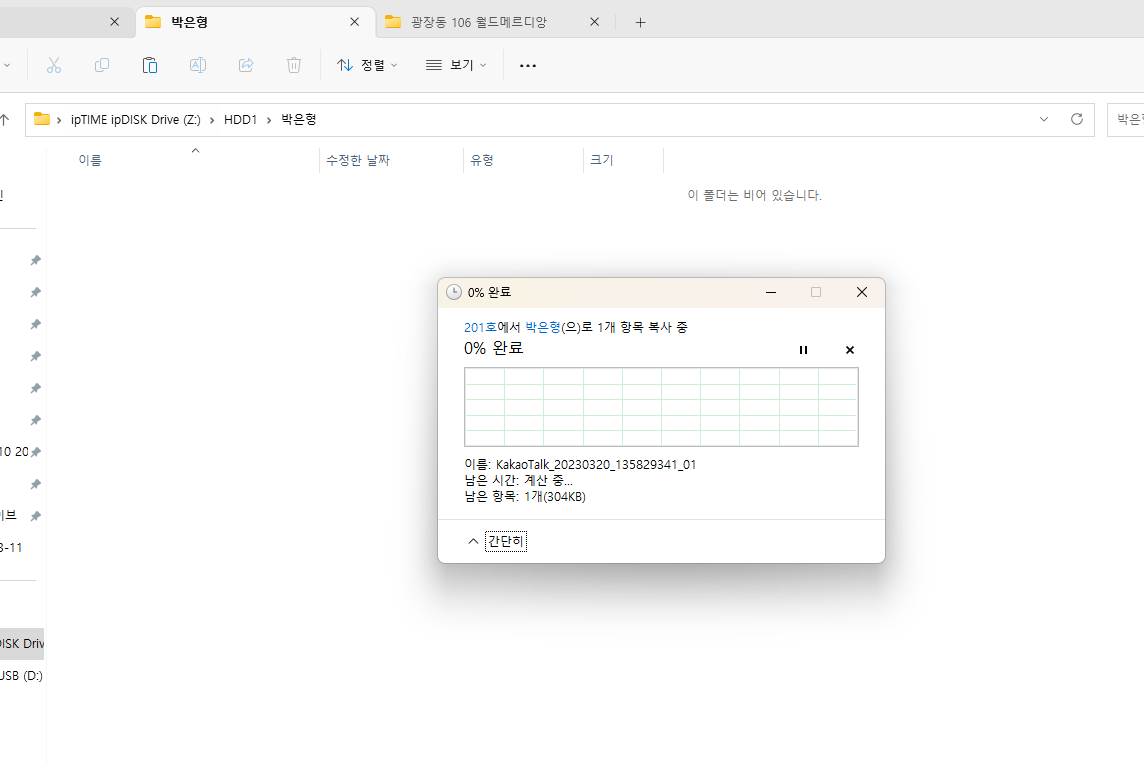The height and width of the screenshot is (765, 1144).
Task: Cut the selection with the scissors icon
Action: click(x=54, y=66)
